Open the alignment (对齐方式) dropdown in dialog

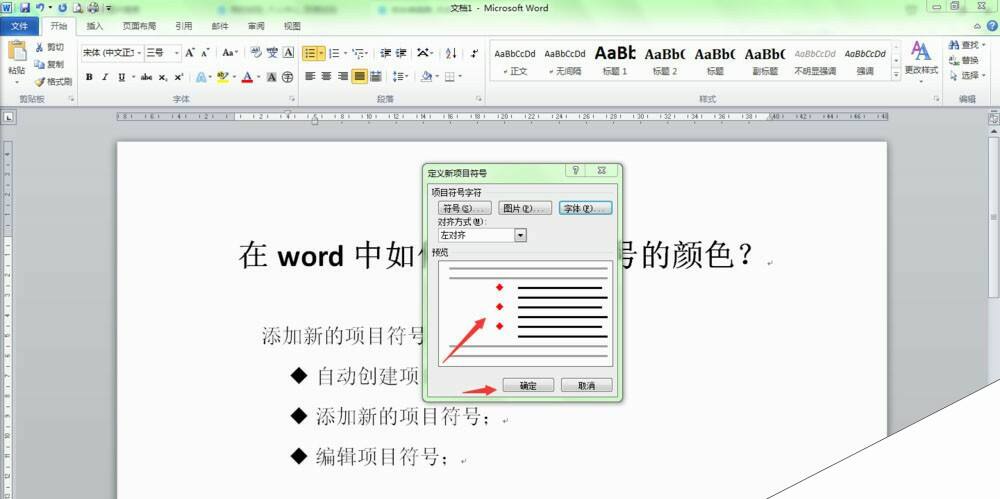(x=520, y=235)
